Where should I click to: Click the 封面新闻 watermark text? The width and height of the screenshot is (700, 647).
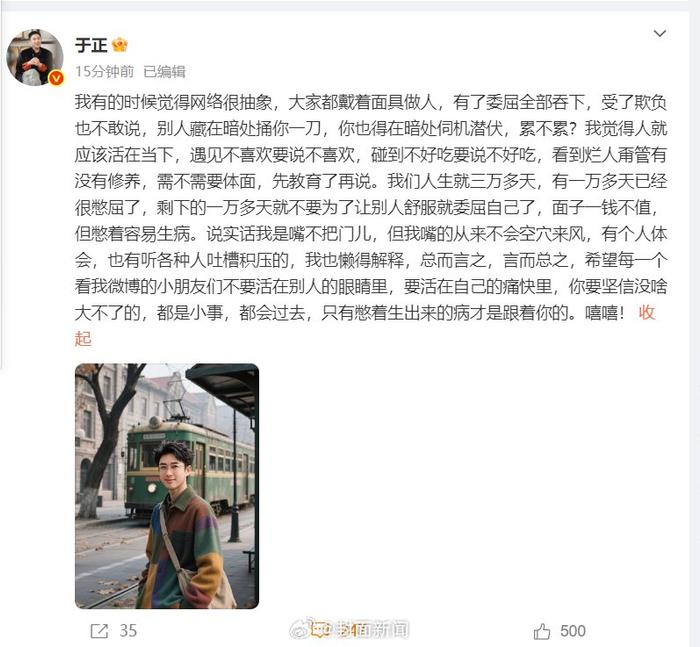point(371,630)
